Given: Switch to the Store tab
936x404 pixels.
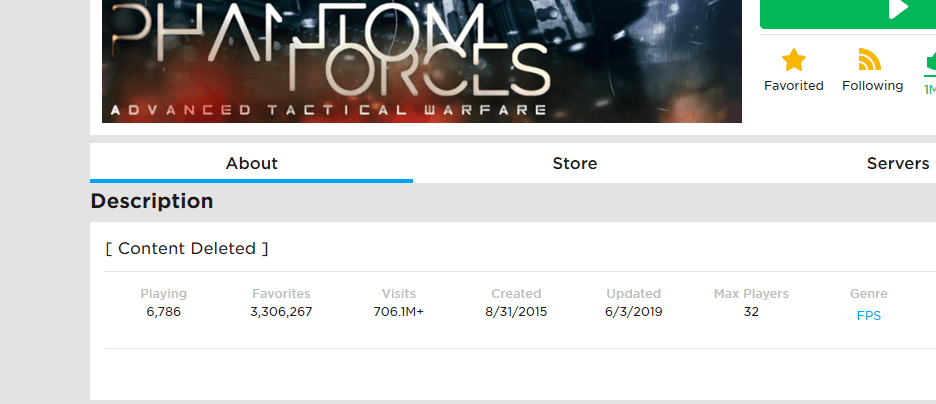Looking at the screenshot, I should pyautogui.click(x=575, y=163).
